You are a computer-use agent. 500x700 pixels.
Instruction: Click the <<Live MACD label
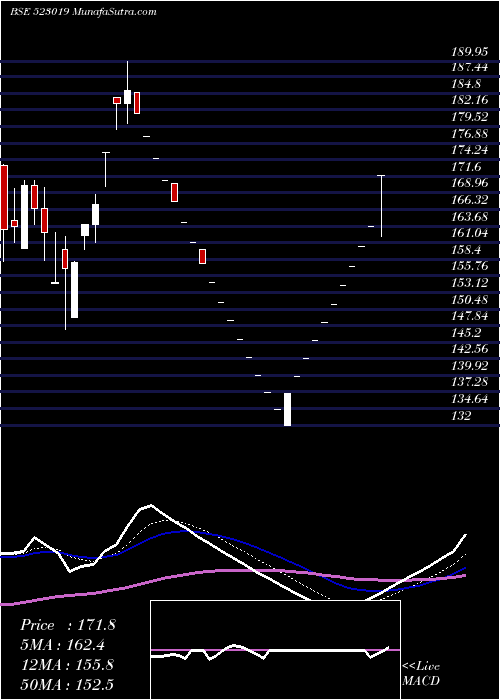421,673
